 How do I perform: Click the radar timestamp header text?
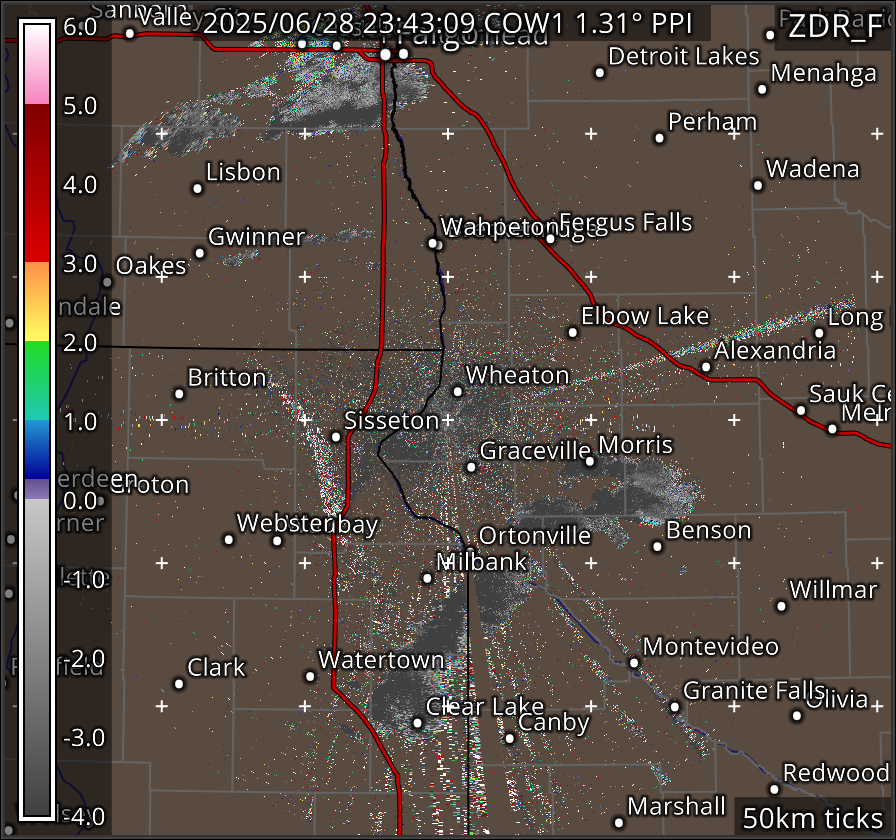[455, 23]
